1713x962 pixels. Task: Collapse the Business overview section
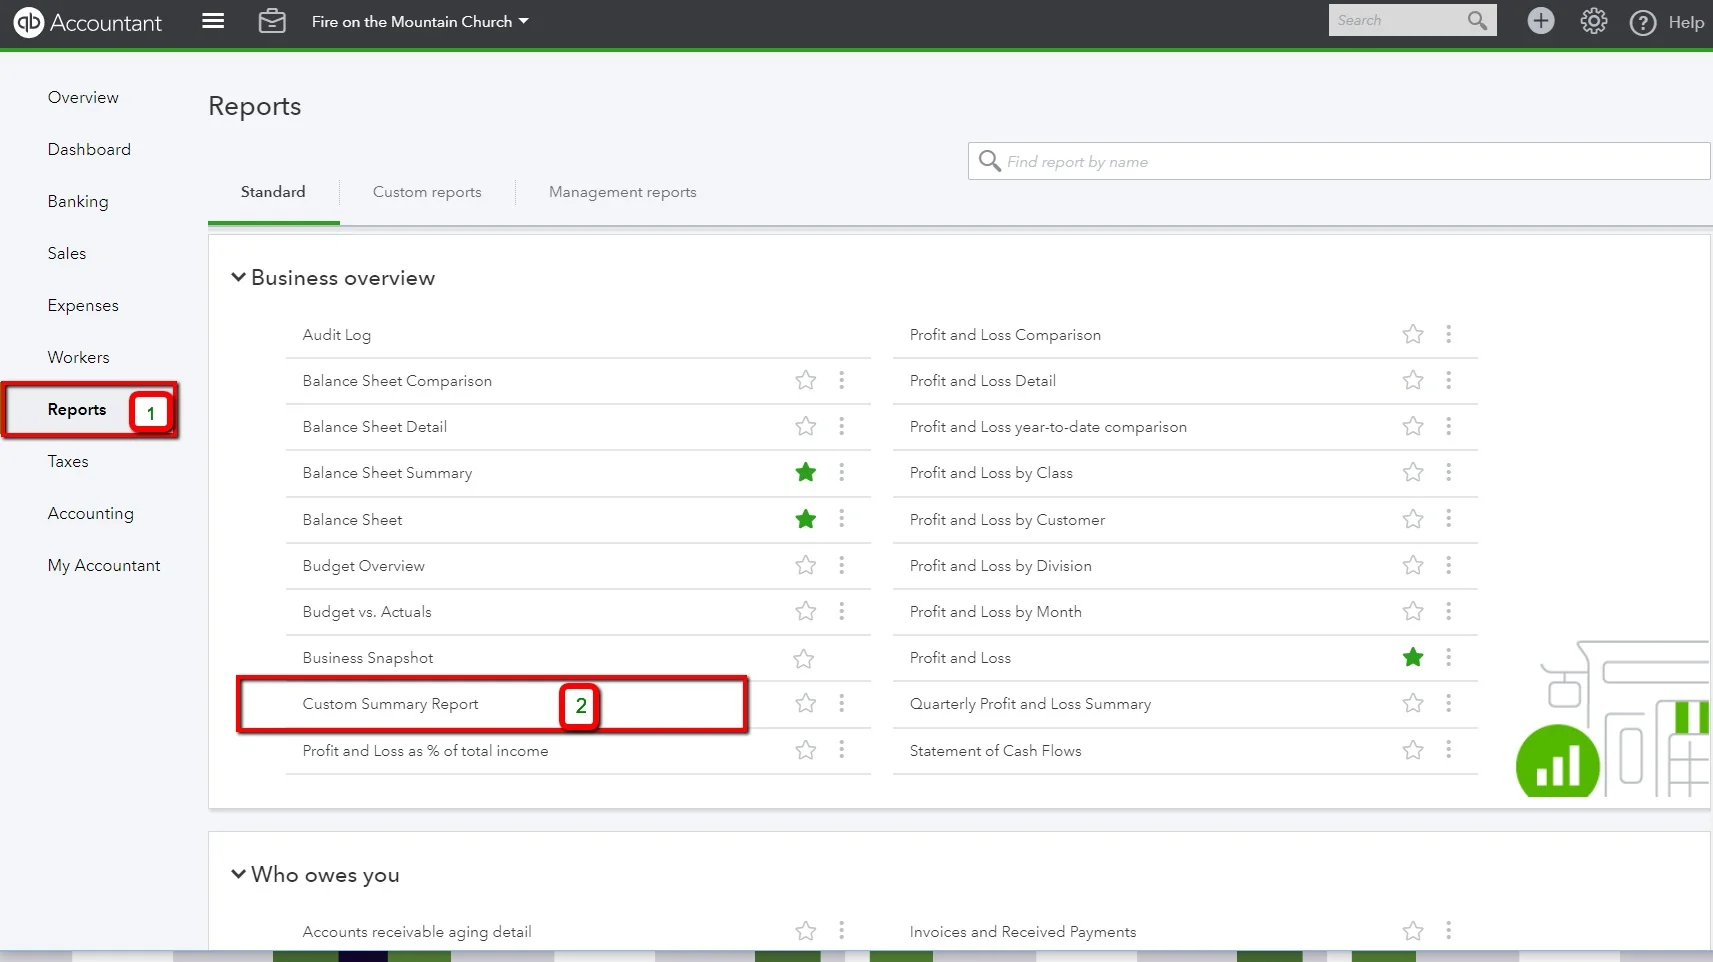click(238, 277)
